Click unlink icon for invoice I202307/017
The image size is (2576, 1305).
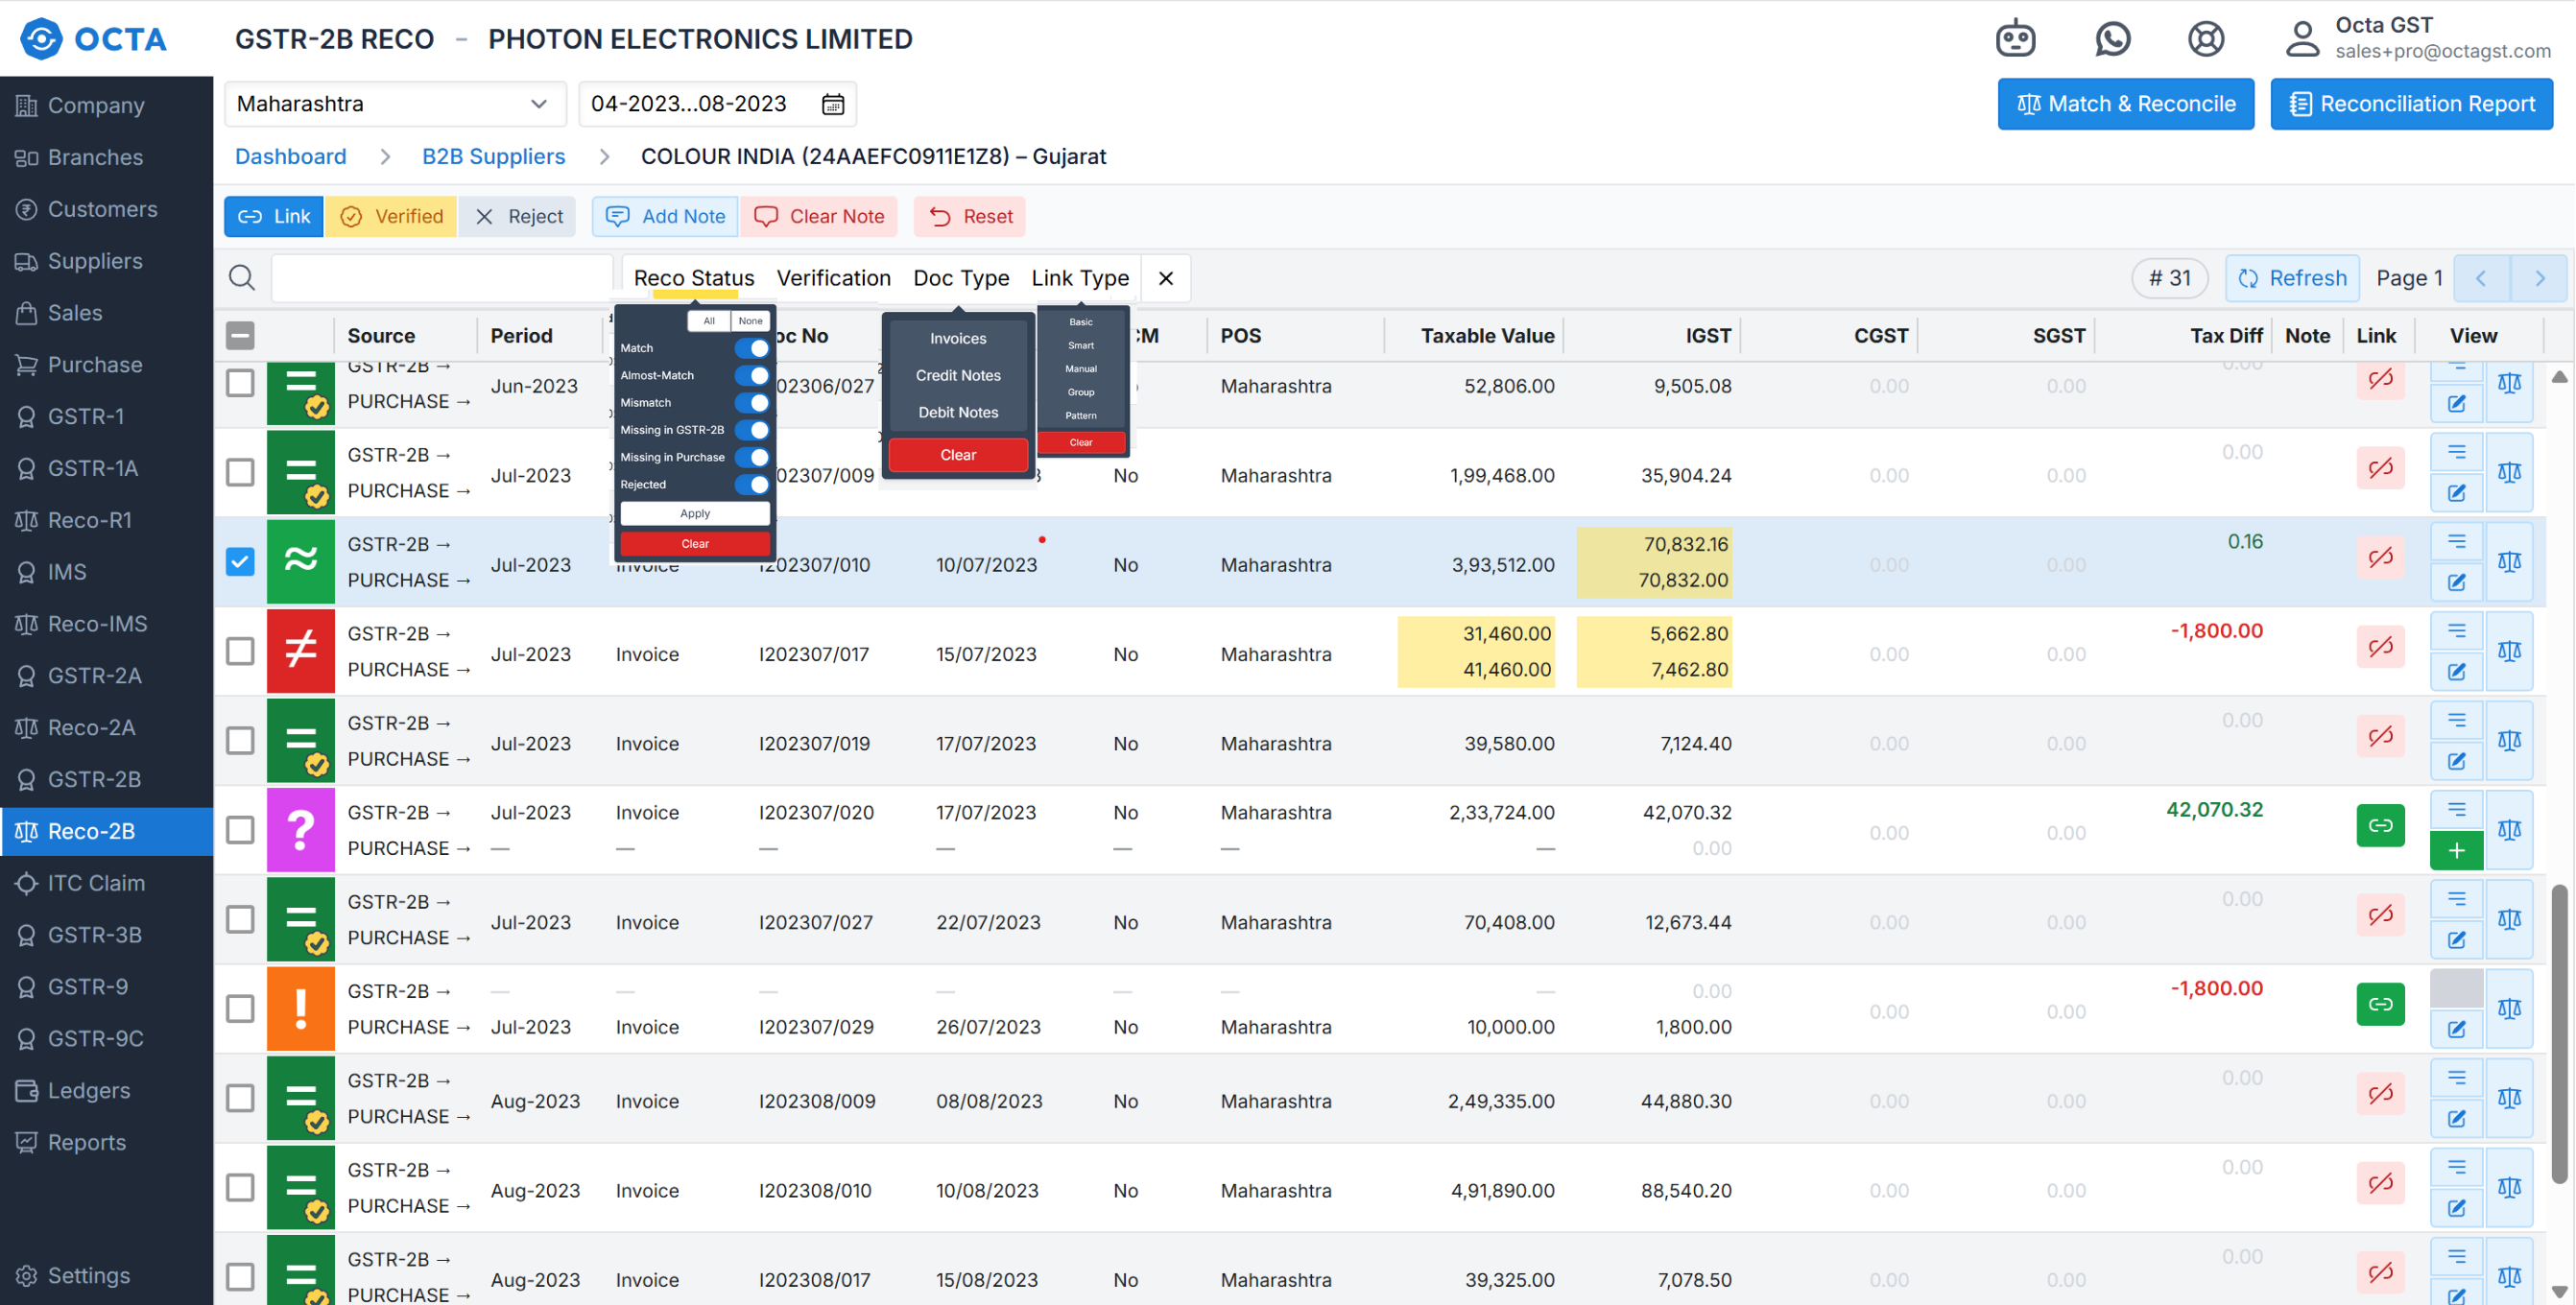(x=2379, y=647)
